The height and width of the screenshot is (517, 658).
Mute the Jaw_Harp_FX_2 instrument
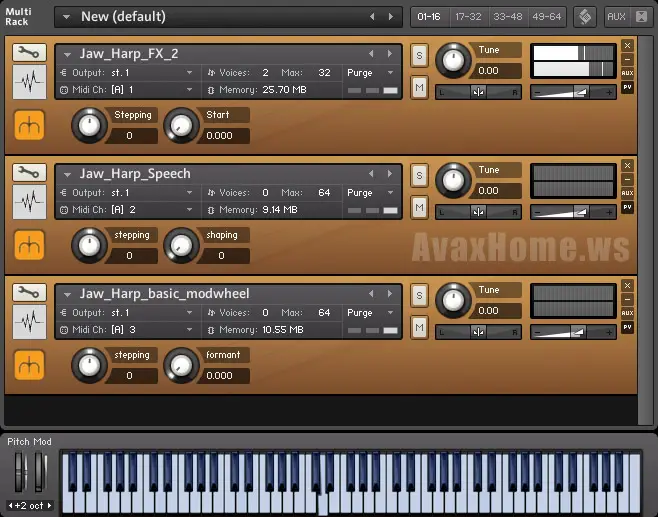[x=419, y=87]
